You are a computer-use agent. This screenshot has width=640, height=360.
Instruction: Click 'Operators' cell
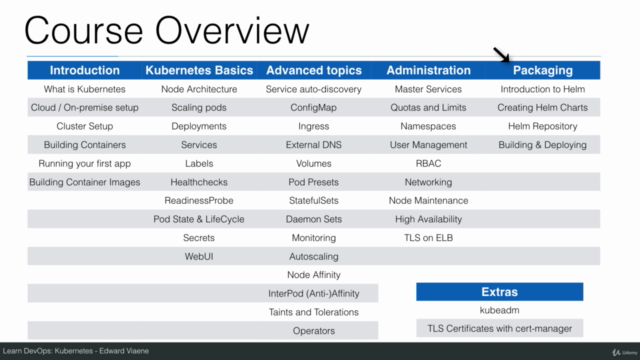click(x=313, y=331)
